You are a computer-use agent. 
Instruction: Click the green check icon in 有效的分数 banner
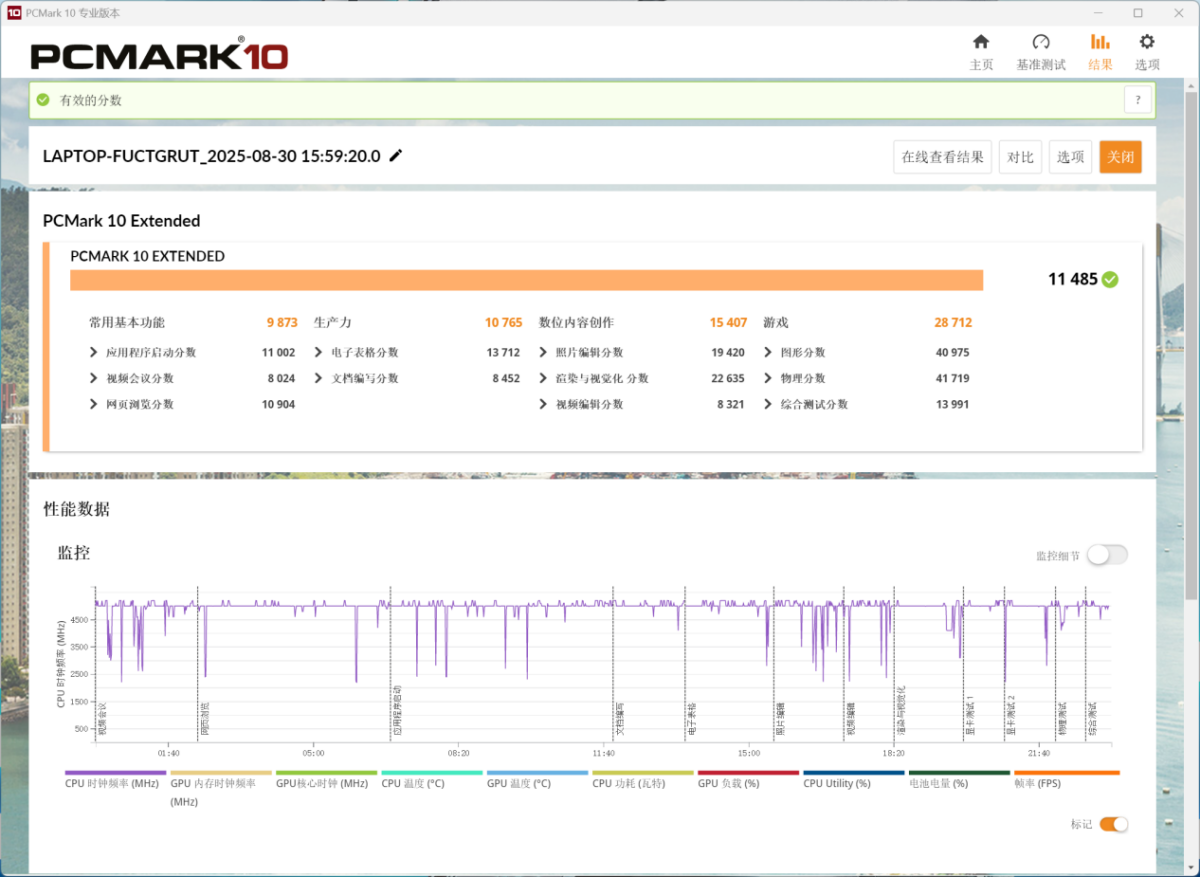point(41,99)
